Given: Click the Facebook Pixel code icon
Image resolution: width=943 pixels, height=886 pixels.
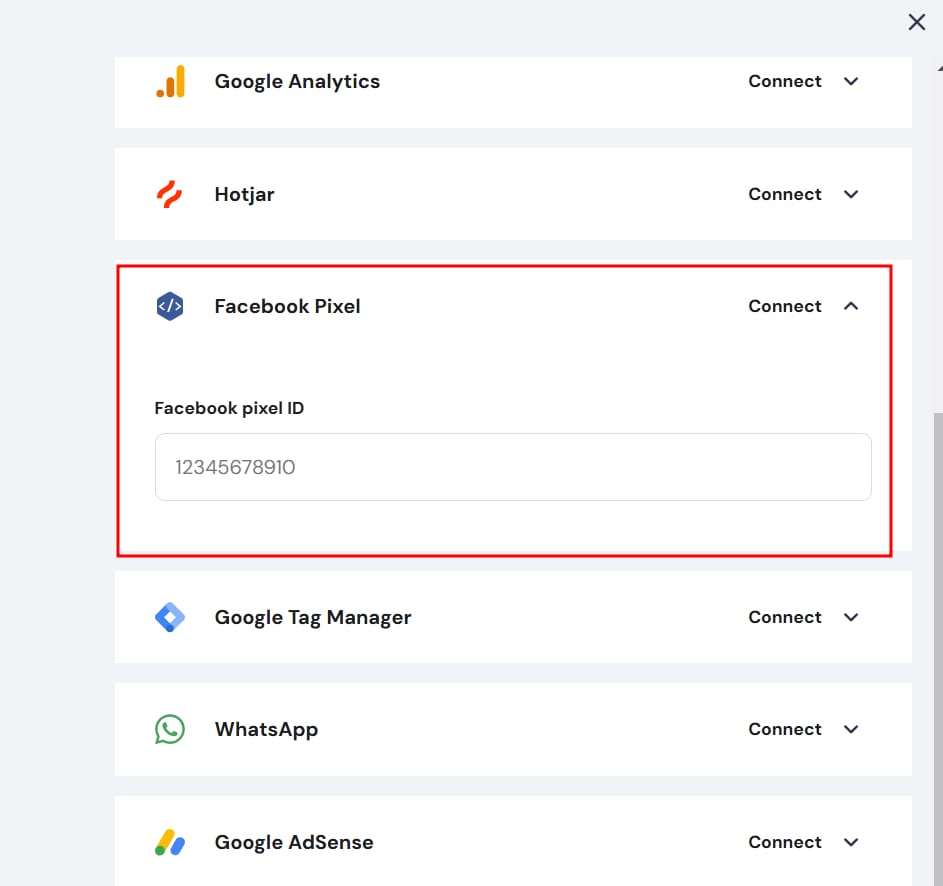Looking at the screenshot, I should (x=170, y=306).
